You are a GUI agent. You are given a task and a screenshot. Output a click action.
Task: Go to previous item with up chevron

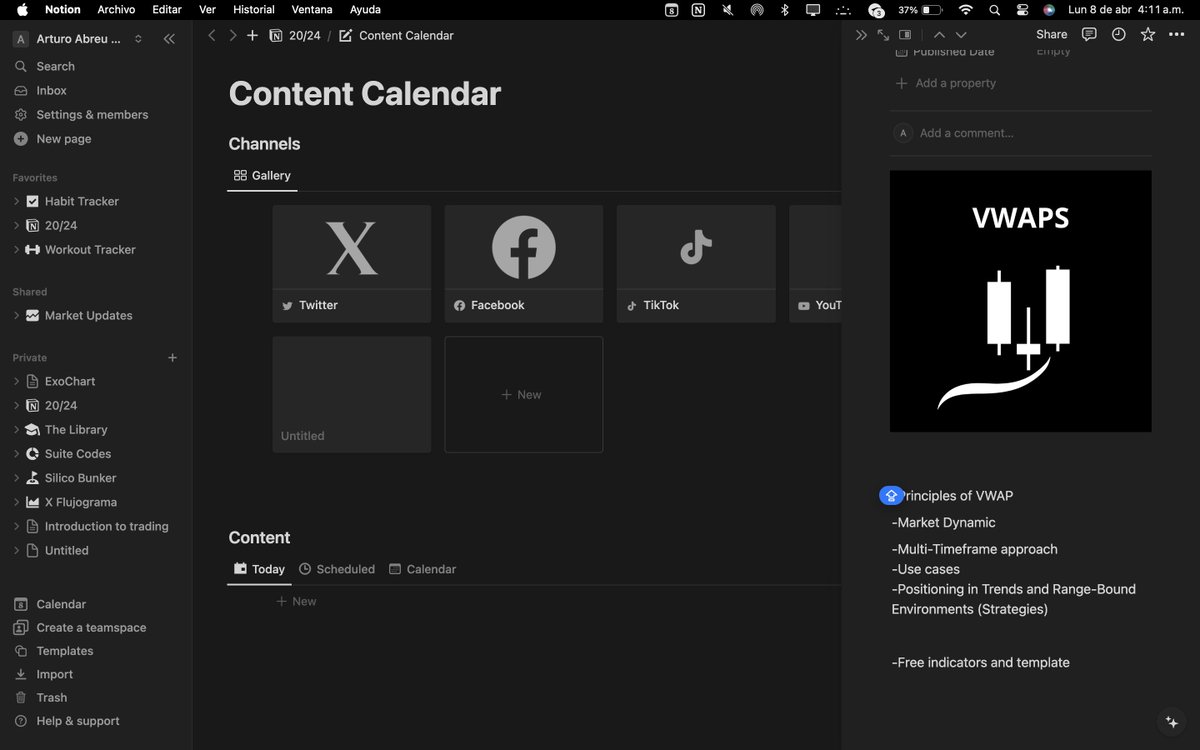coord(938,34)
